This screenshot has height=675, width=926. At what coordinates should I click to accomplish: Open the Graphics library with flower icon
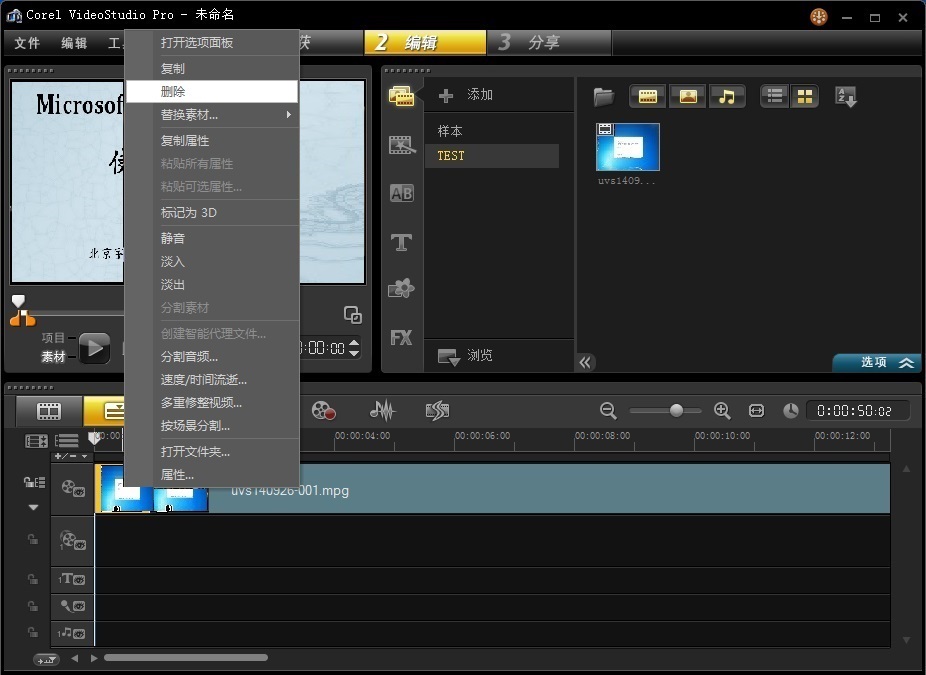402,290
